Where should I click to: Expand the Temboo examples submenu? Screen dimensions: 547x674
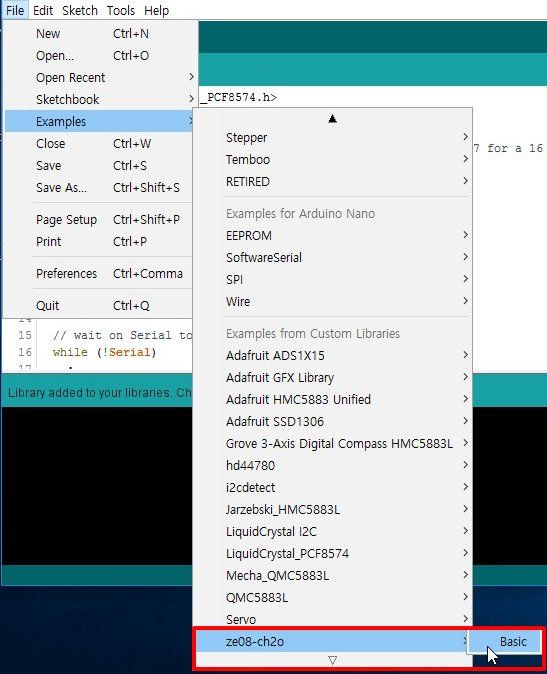(x=333, y=159)
